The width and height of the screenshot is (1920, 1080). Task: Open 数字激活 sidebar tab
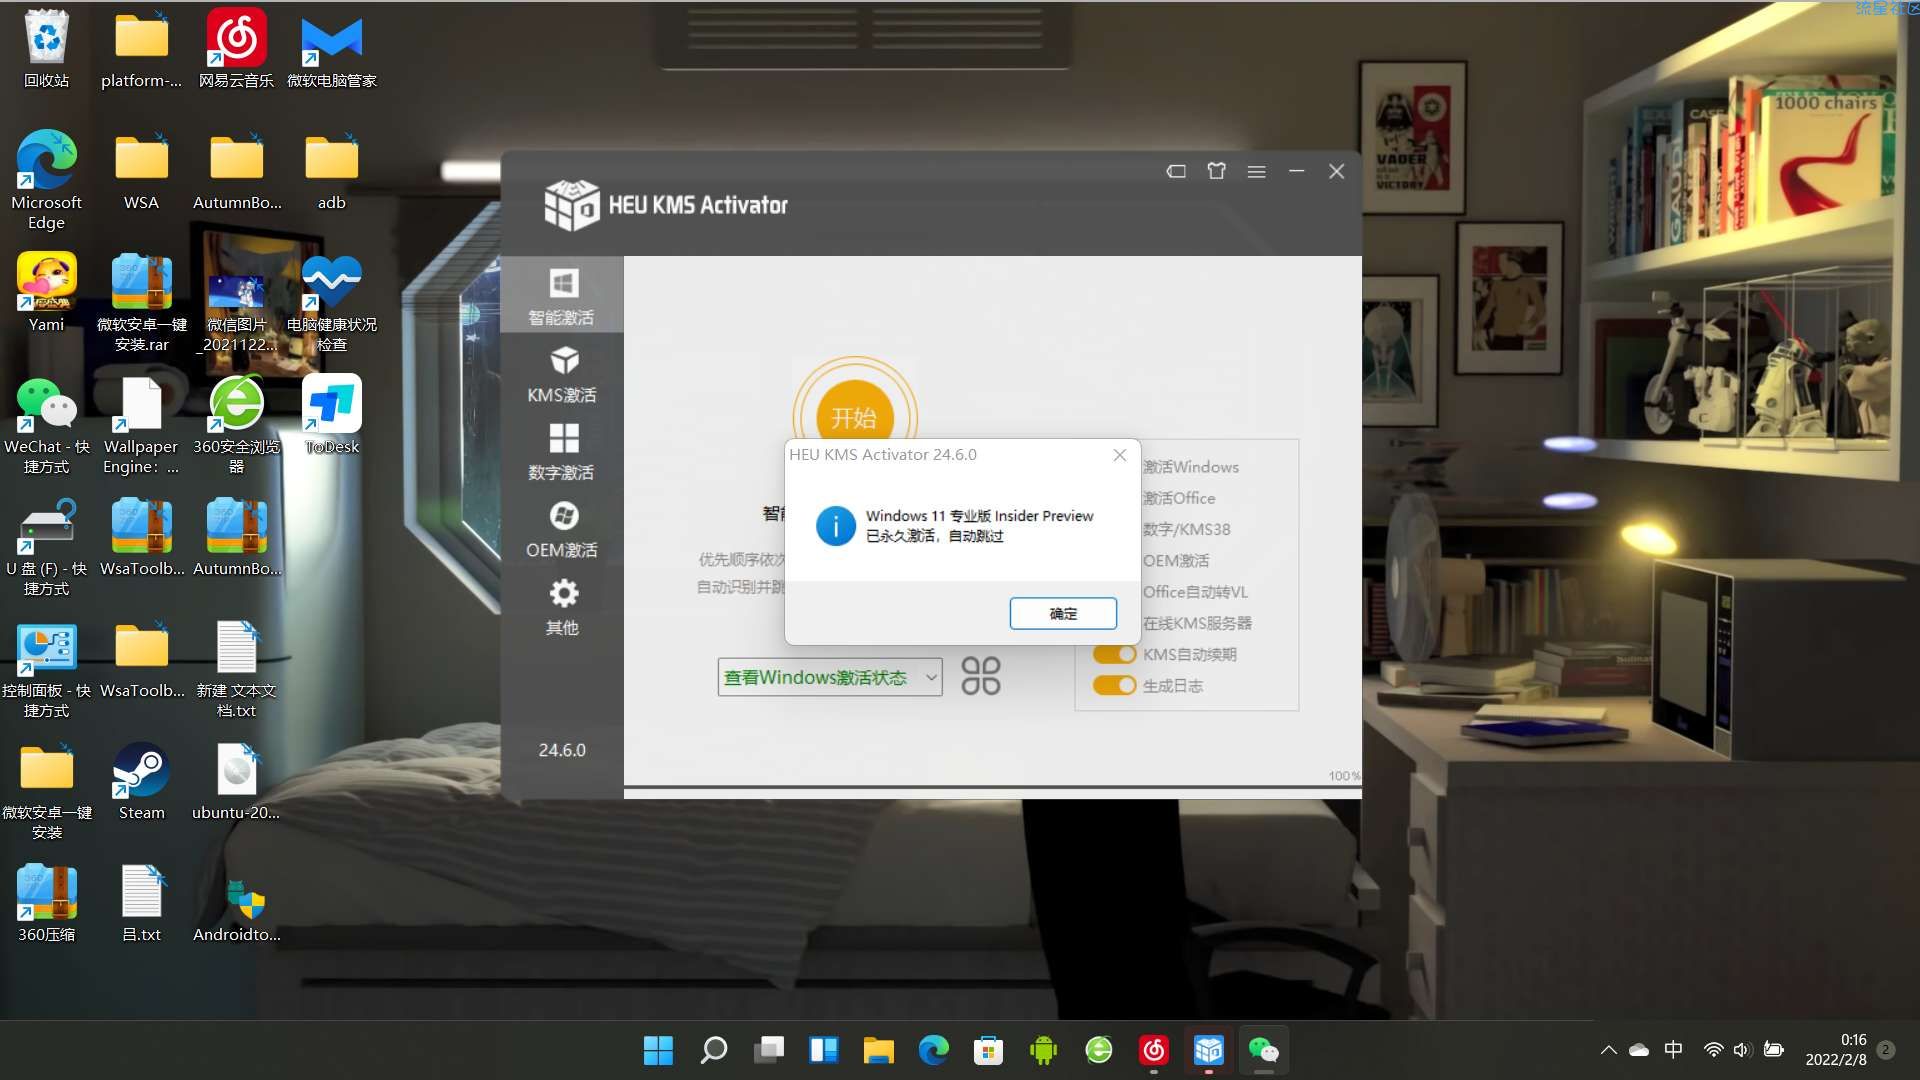(562, 451)
